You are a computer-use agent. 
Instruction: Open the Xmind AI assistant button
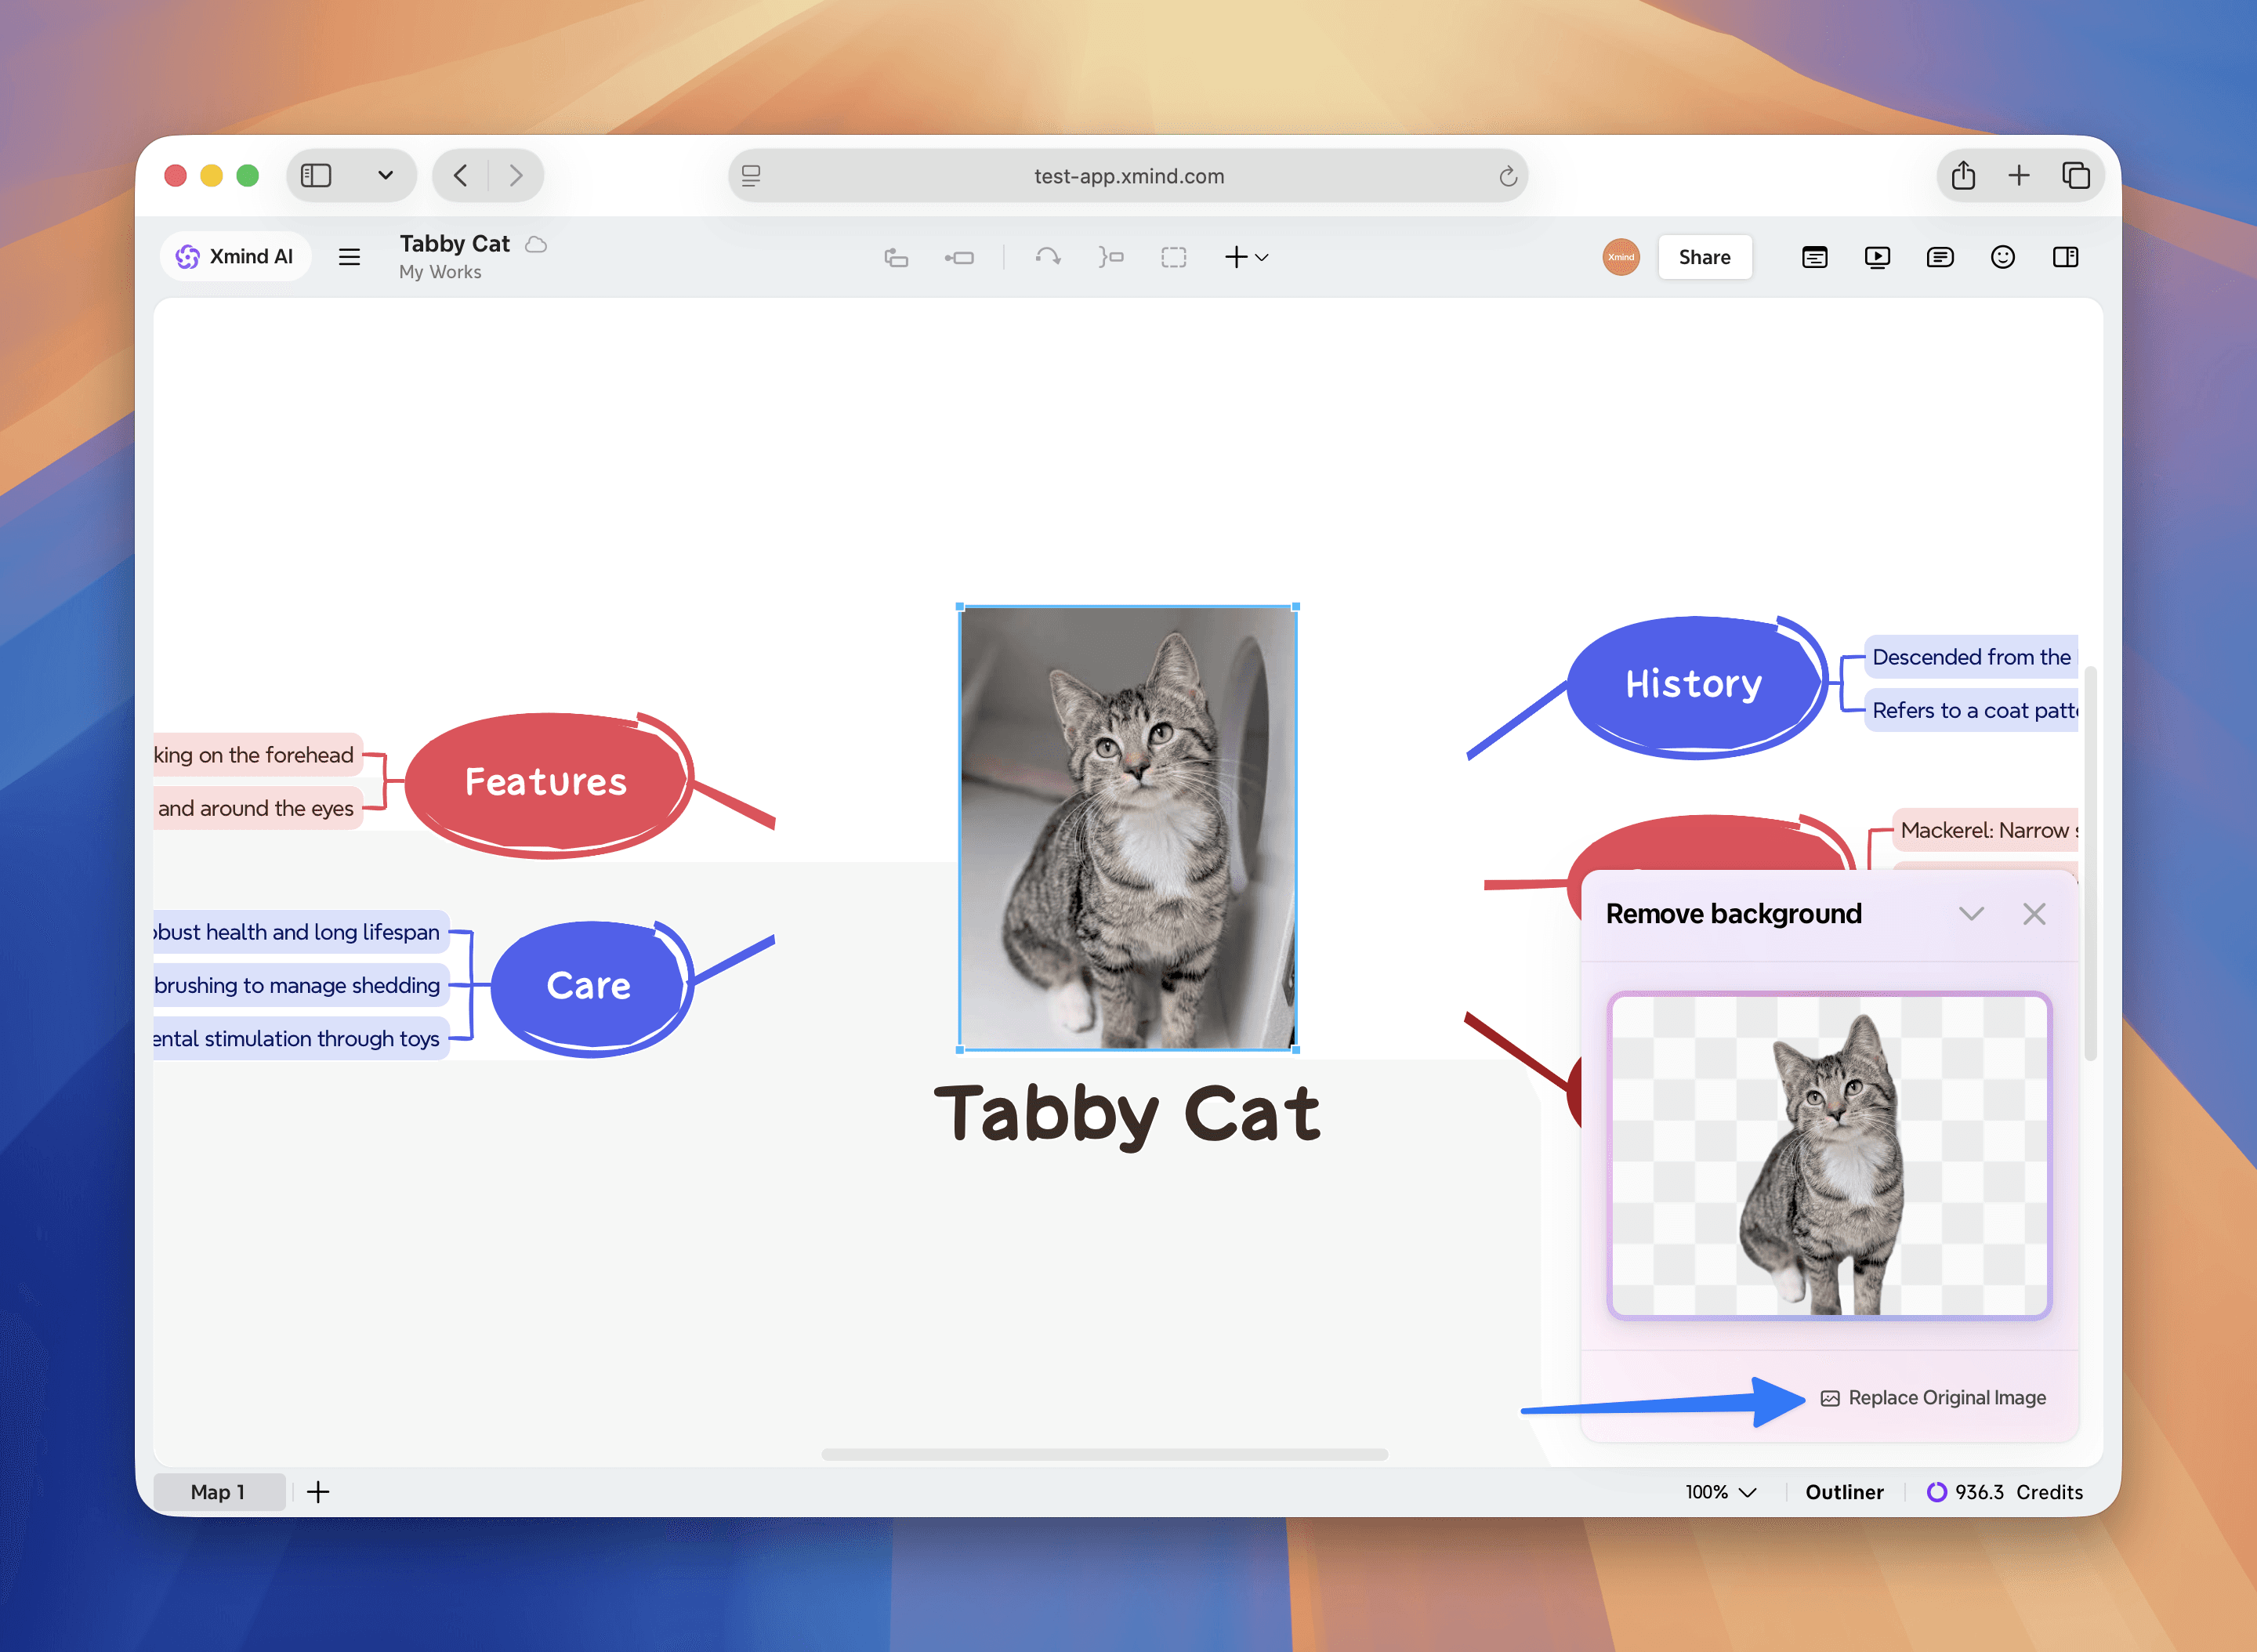[x=235, y=257]
